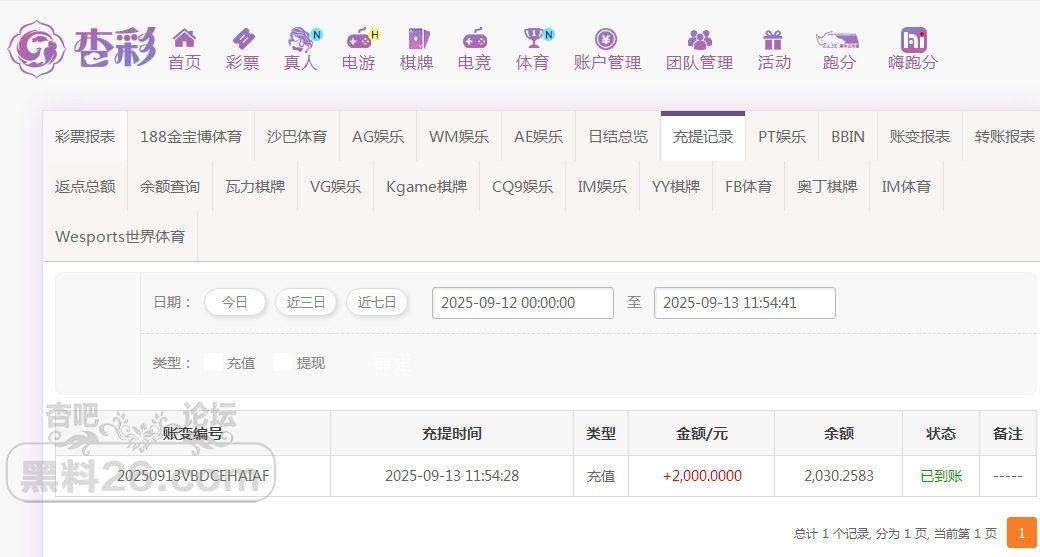
Task: Open the 余额查询 tab
Action: coord(170,187)
